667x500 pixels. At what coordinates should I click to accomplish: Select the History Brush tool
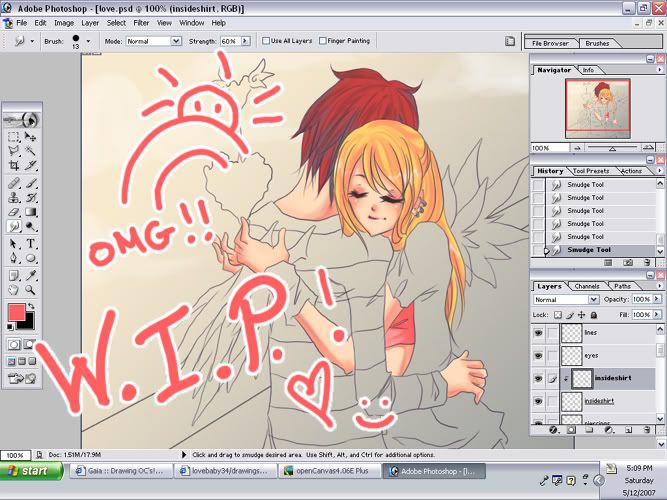30,197
